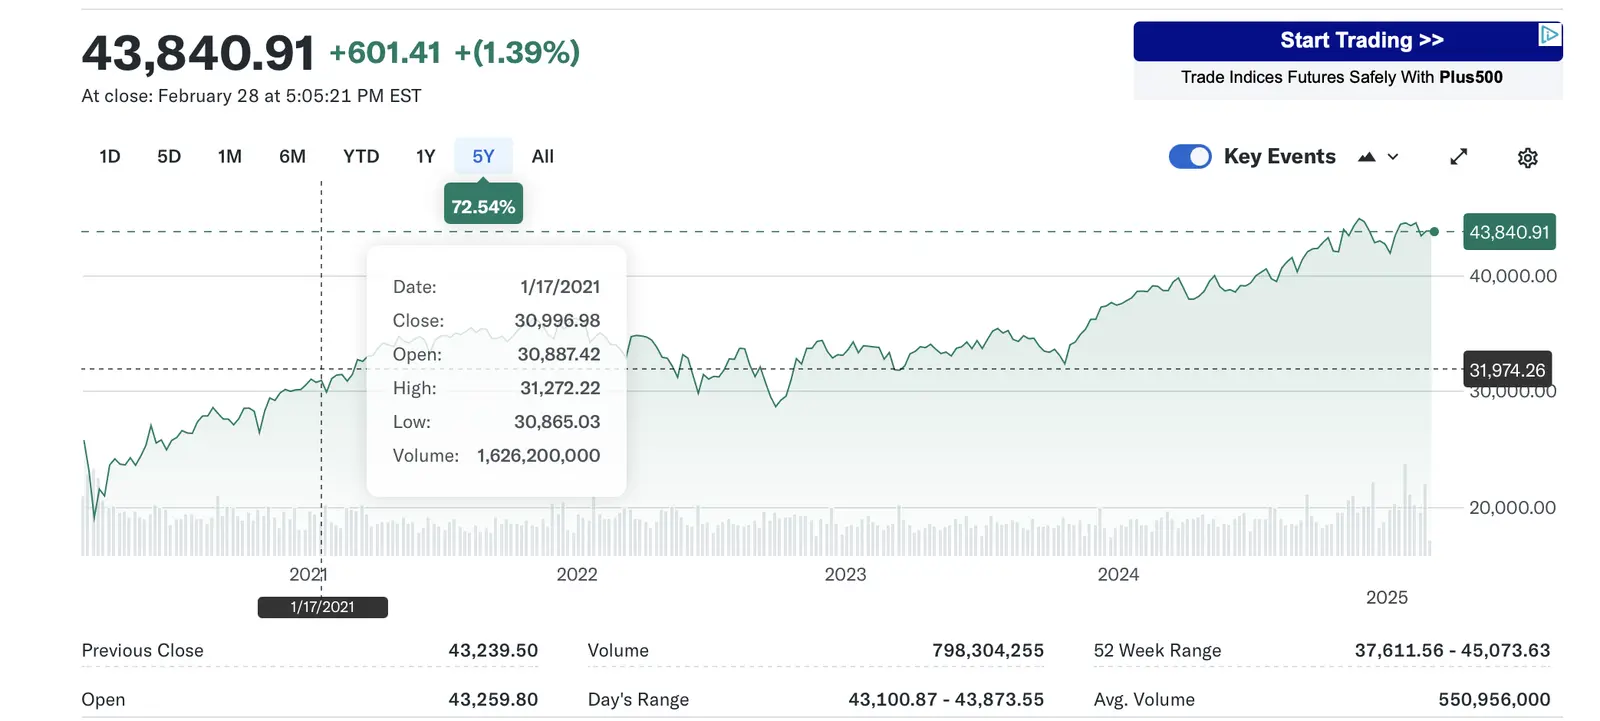This screenshot has width=1600, height=721.
Task: Open the chart settings gear
Action: [1527, 157]
